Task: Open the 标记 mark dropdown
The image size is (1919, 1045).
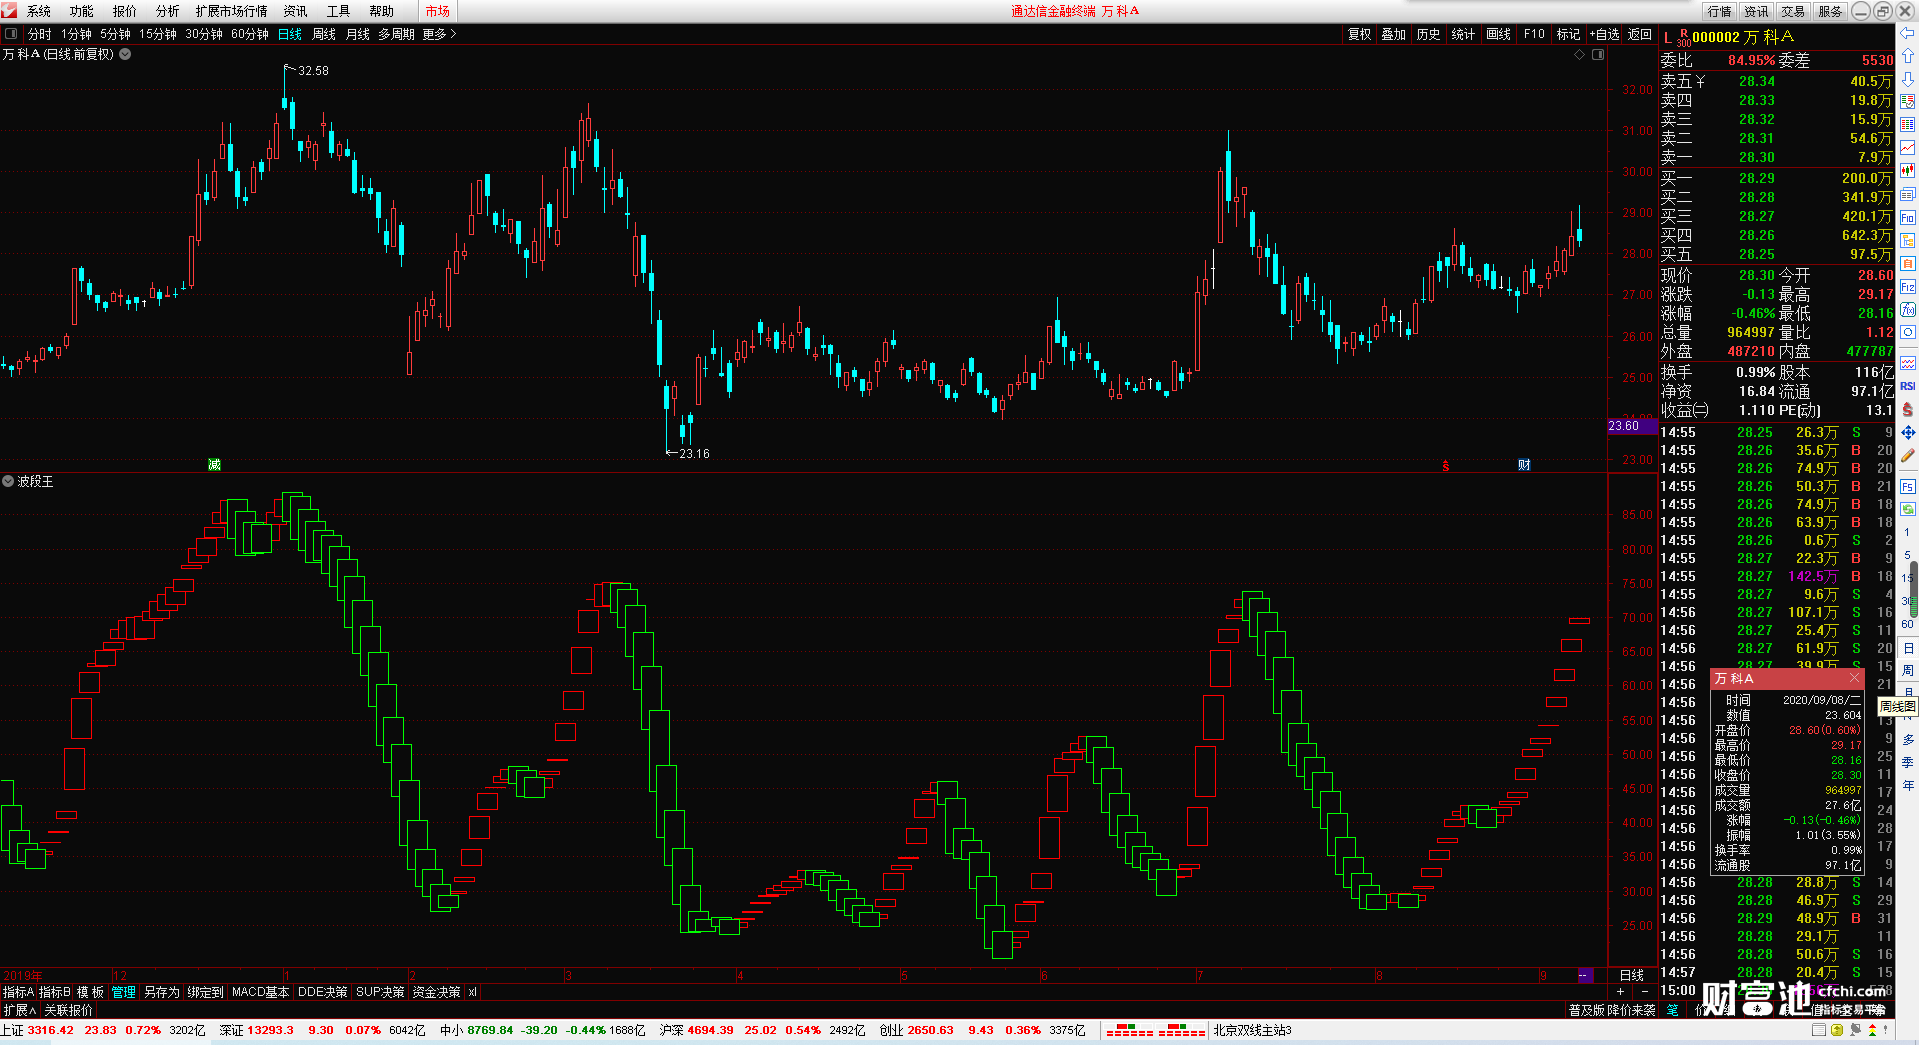Action: coord(1568,34)
